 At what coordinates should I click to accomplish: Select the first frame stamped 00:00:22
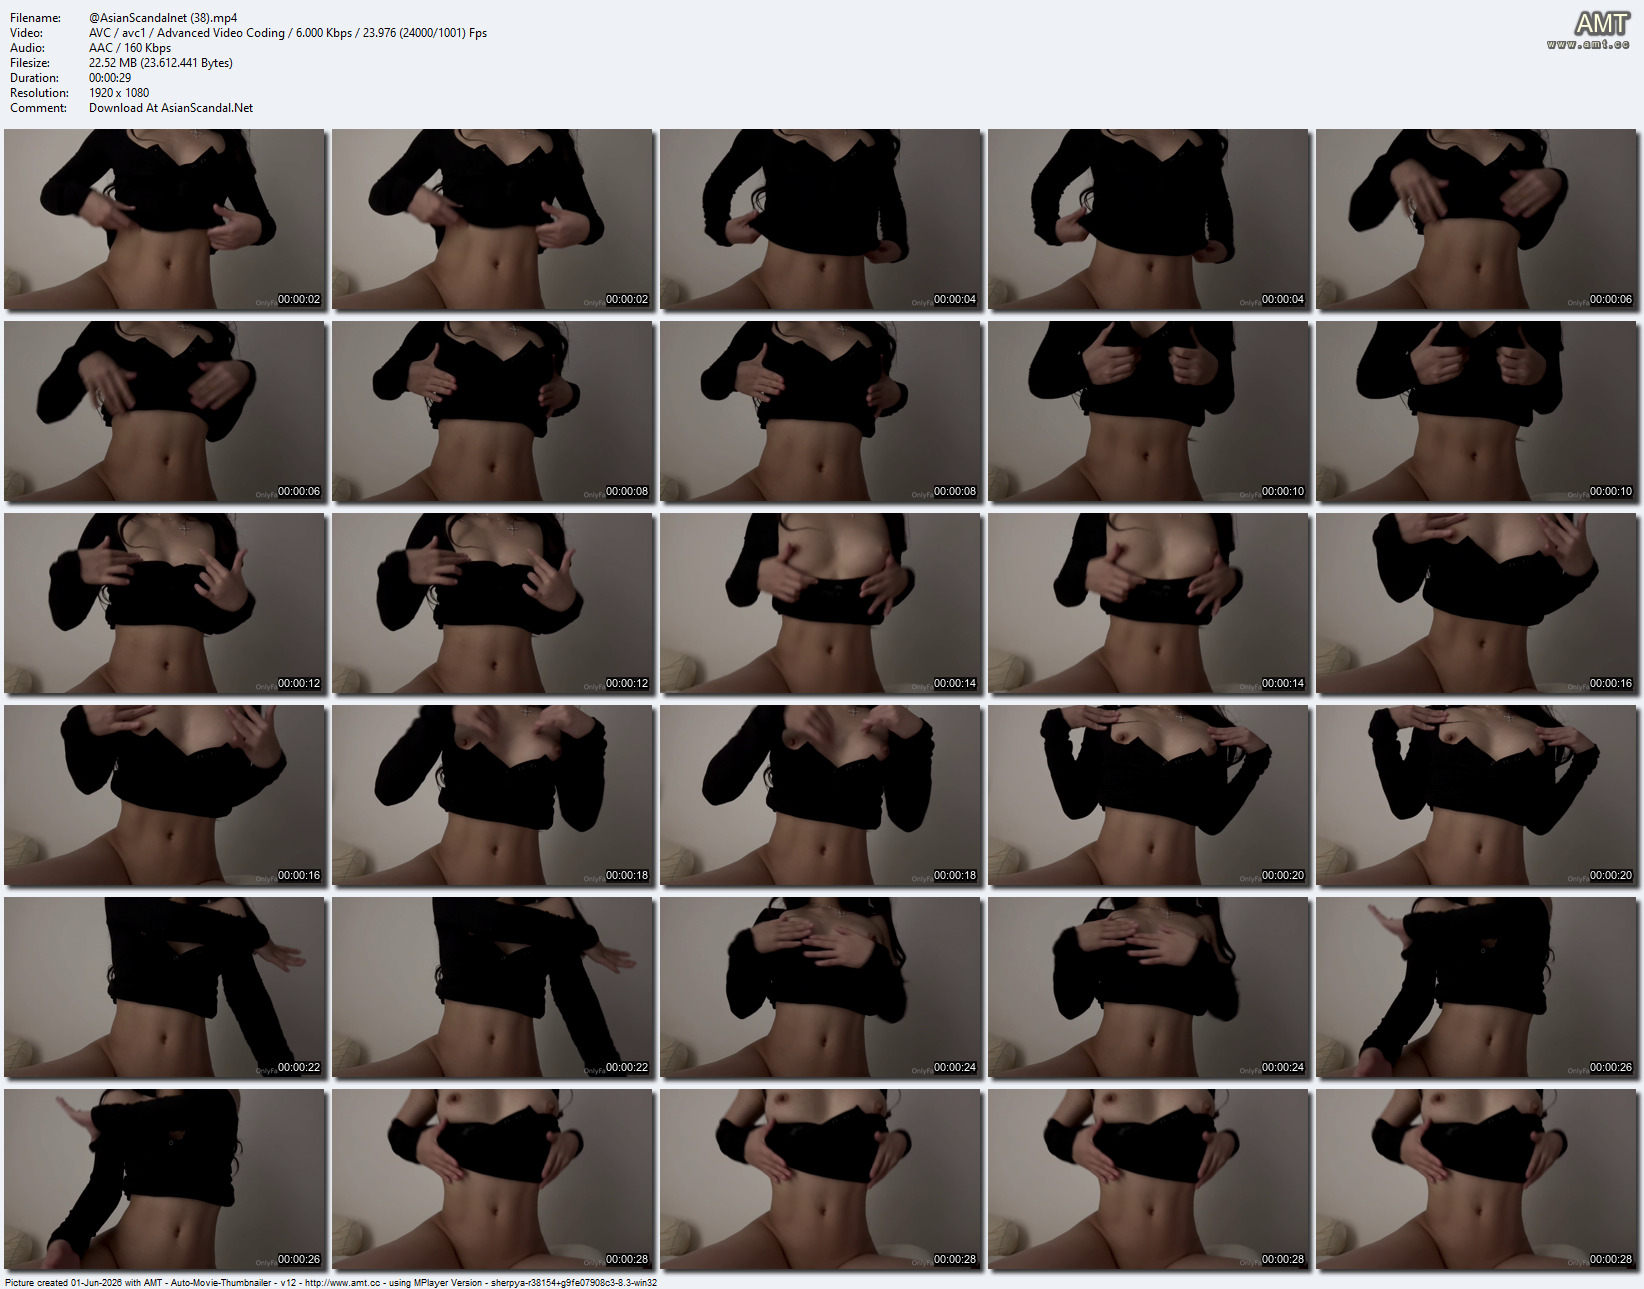165,987
